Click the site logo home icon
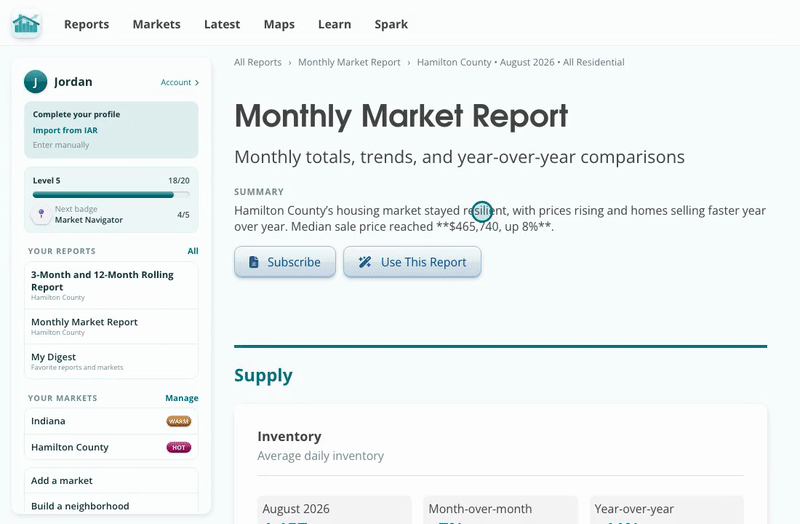Screen dimensions: 800x524 (x=26, y=24)
